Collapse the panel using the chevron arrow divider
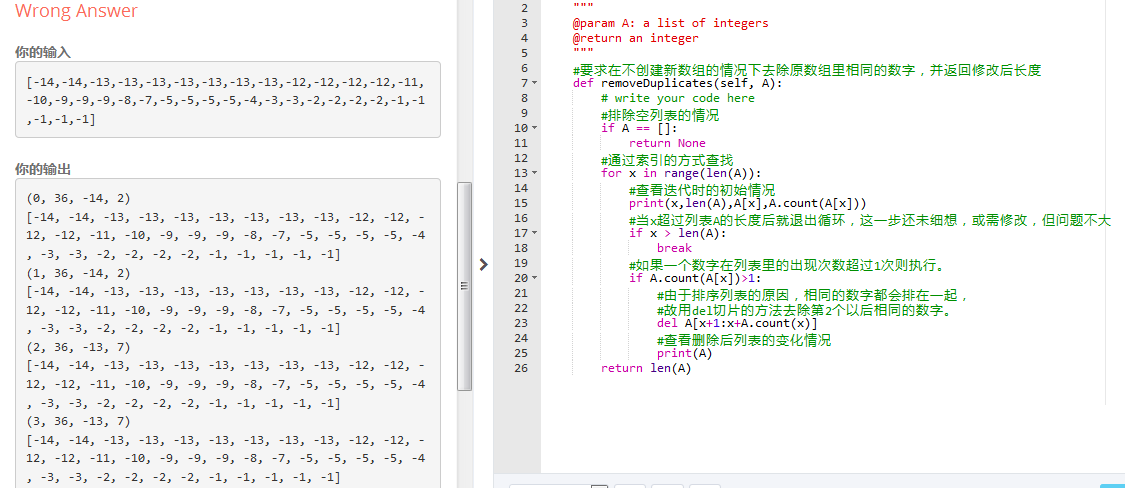Image resolution: width=1125 pixels, height=488 pixels. pos(483,265)
